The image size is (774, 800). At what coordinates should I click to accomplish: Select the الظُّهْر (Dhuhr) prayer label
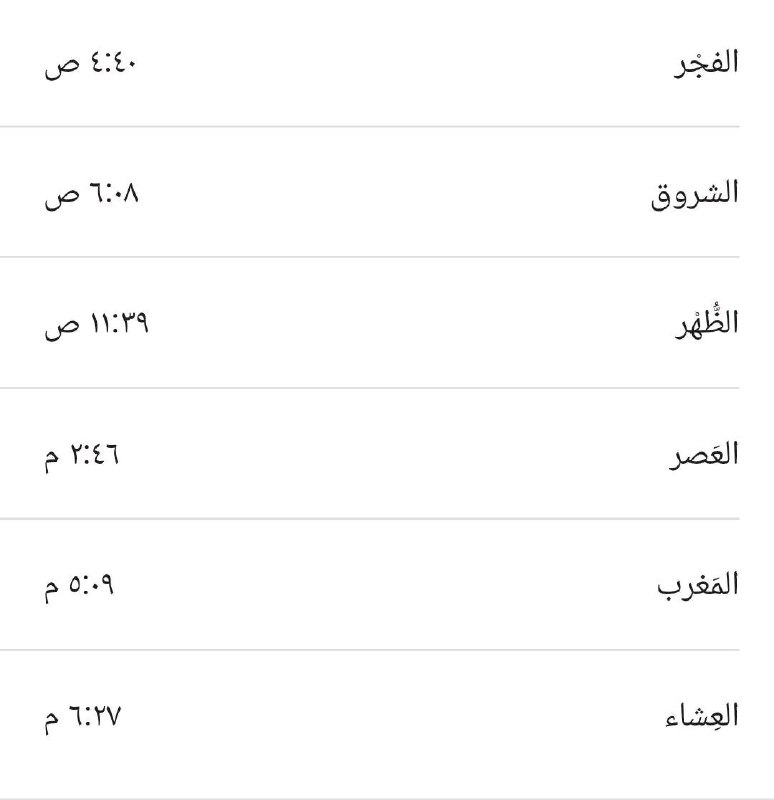(707, 322)
